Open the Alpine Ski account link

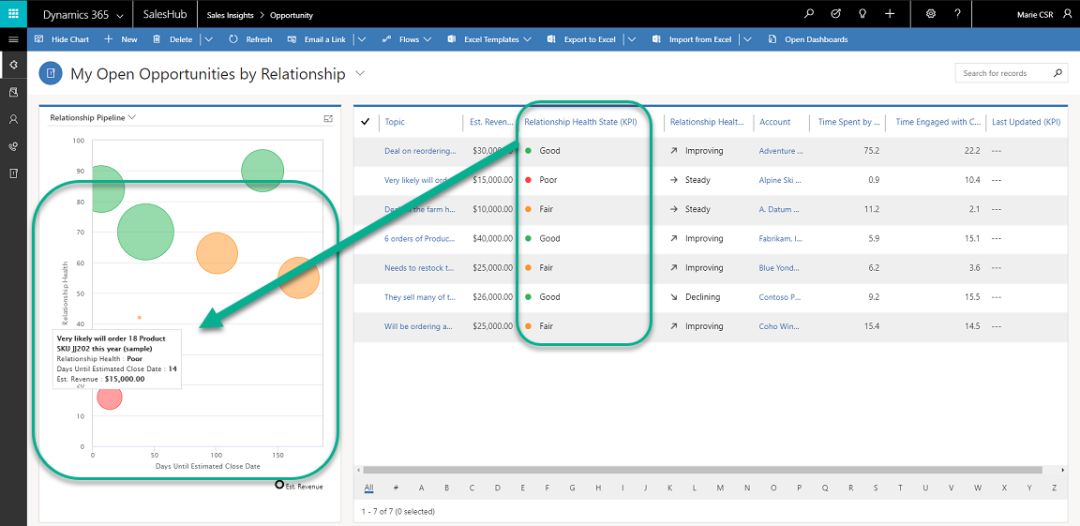click(780, 180)
